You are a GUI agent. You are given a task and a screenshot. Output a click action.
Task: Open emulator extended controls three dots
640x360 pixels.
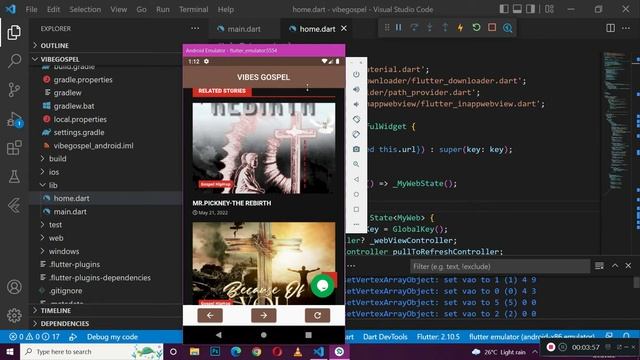(x=356, y=224)
